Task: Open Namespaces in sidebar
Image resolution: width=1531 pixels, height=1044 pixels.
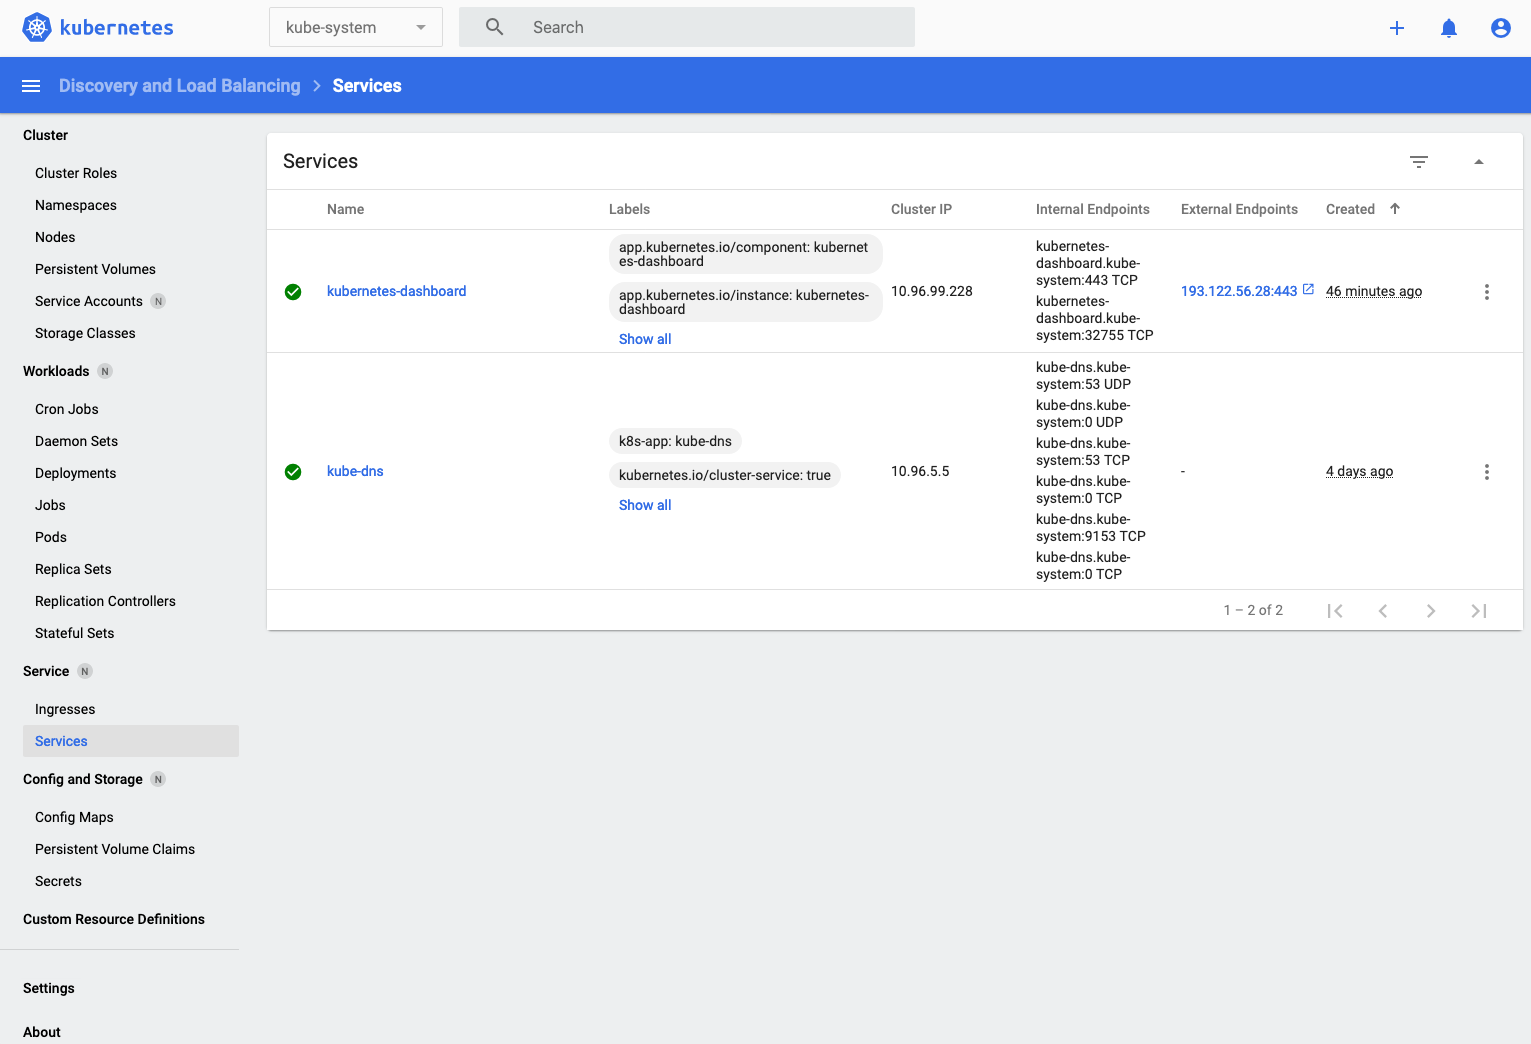Action: [x=76, y=205]
